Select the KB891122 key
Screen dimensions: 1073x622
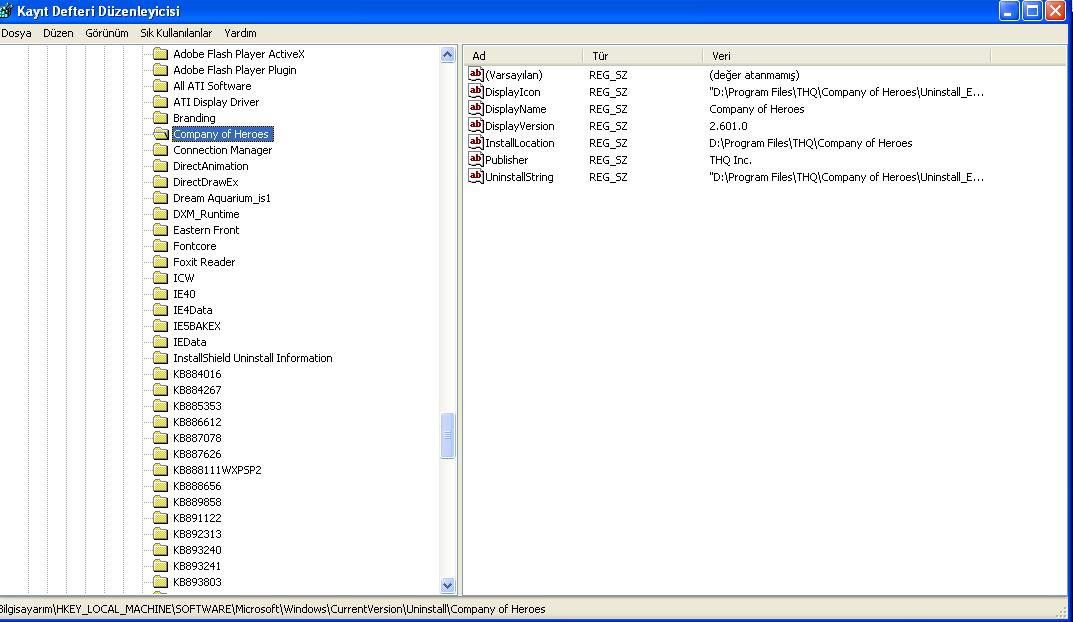[x=197, y=518]
